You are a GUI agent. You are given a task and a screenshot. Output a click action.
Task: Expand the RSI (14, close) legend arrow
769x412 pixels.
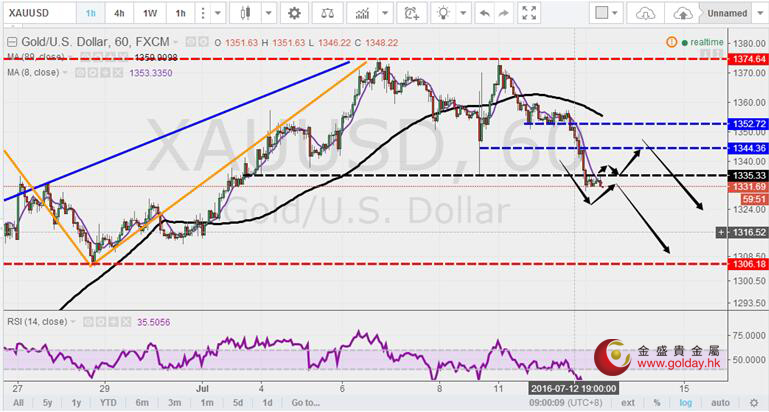coord(74,322)
